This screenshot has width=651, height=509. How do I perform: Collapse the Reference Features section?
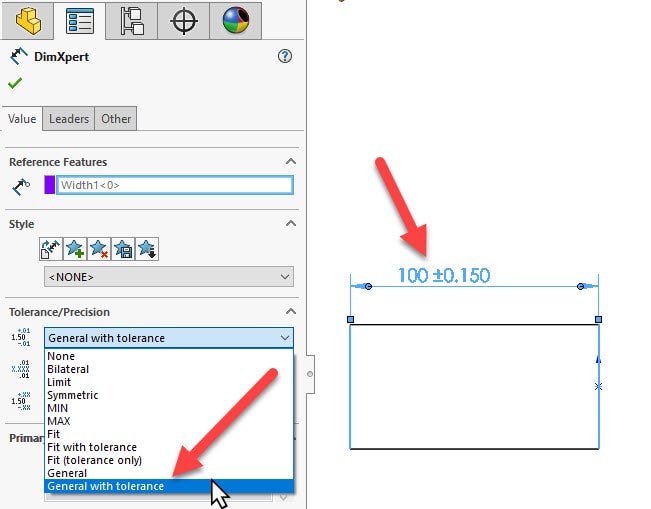point(291,162)
